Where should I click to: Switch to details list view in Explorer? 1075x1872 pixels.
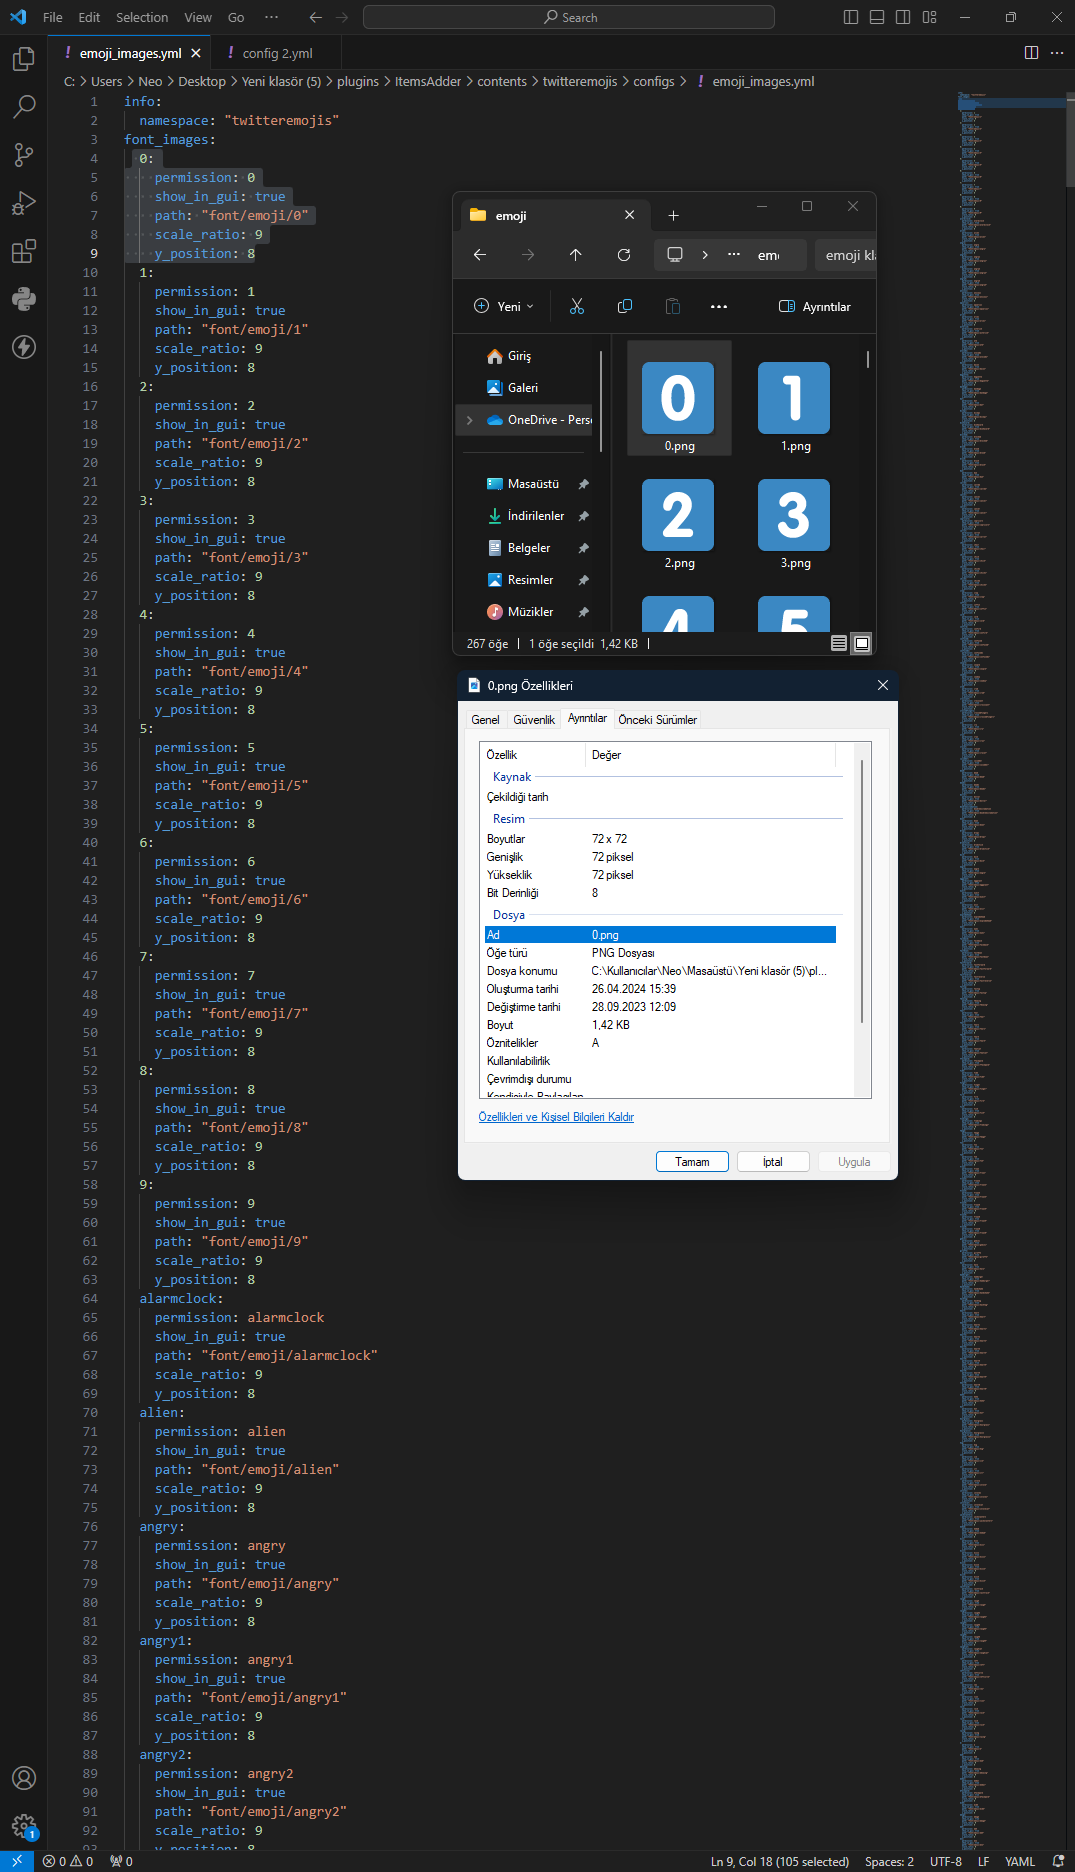[839, 643]
